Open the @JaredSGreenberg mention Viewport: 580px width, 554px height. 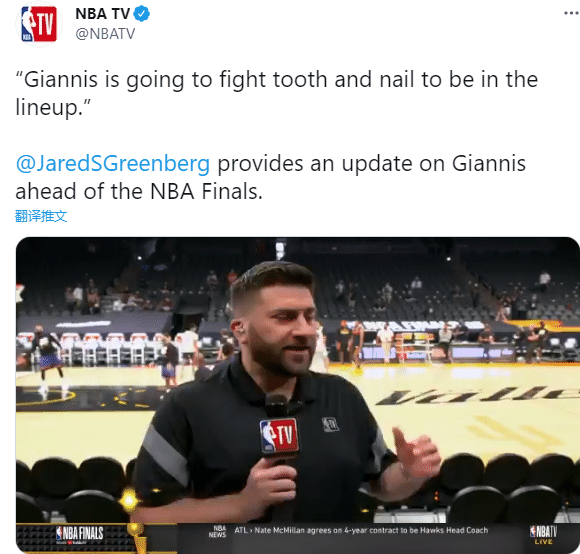tap(113, 163)
